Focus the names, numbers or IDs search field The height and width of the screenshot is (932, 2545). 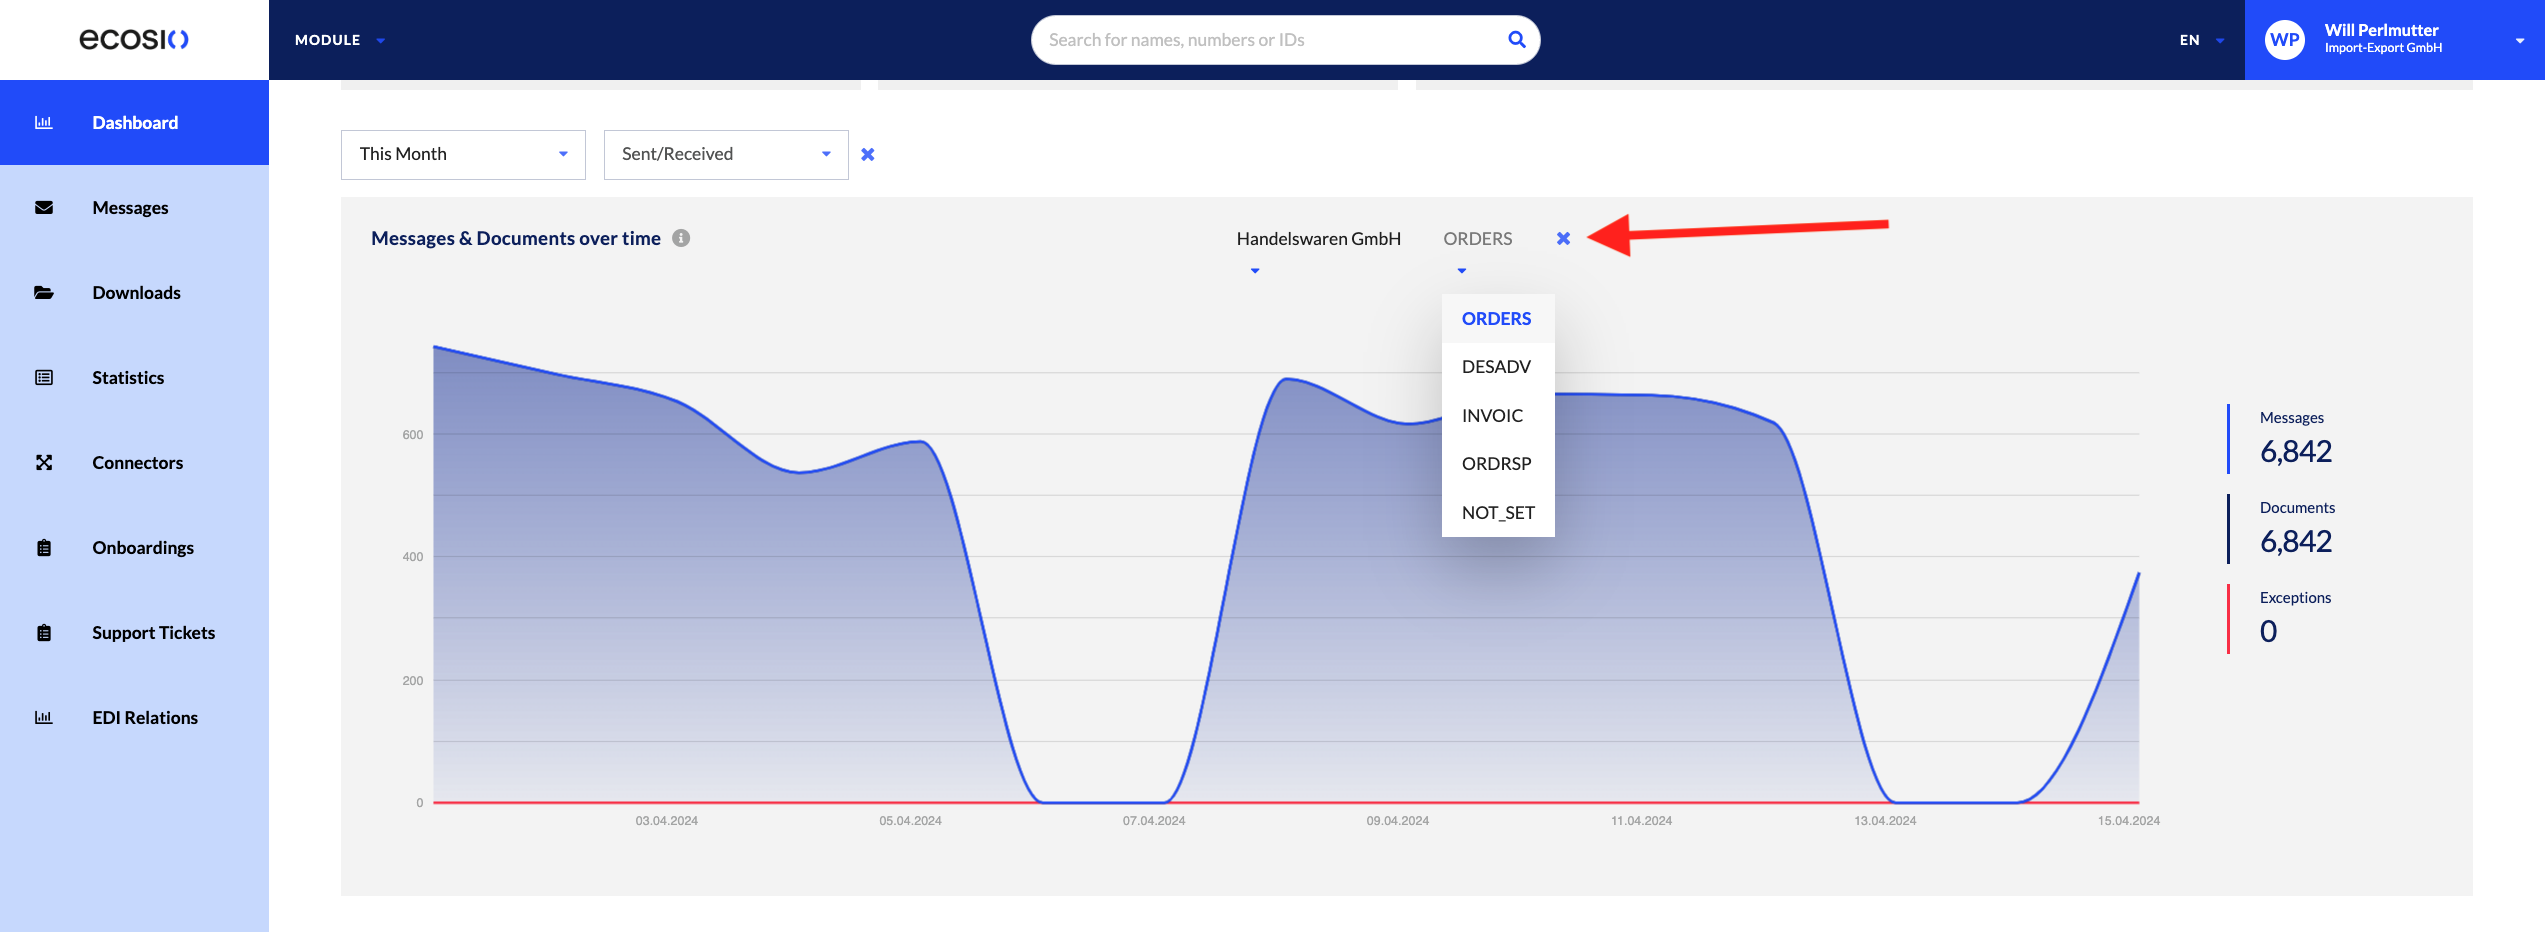click(x=1270, y=40)
